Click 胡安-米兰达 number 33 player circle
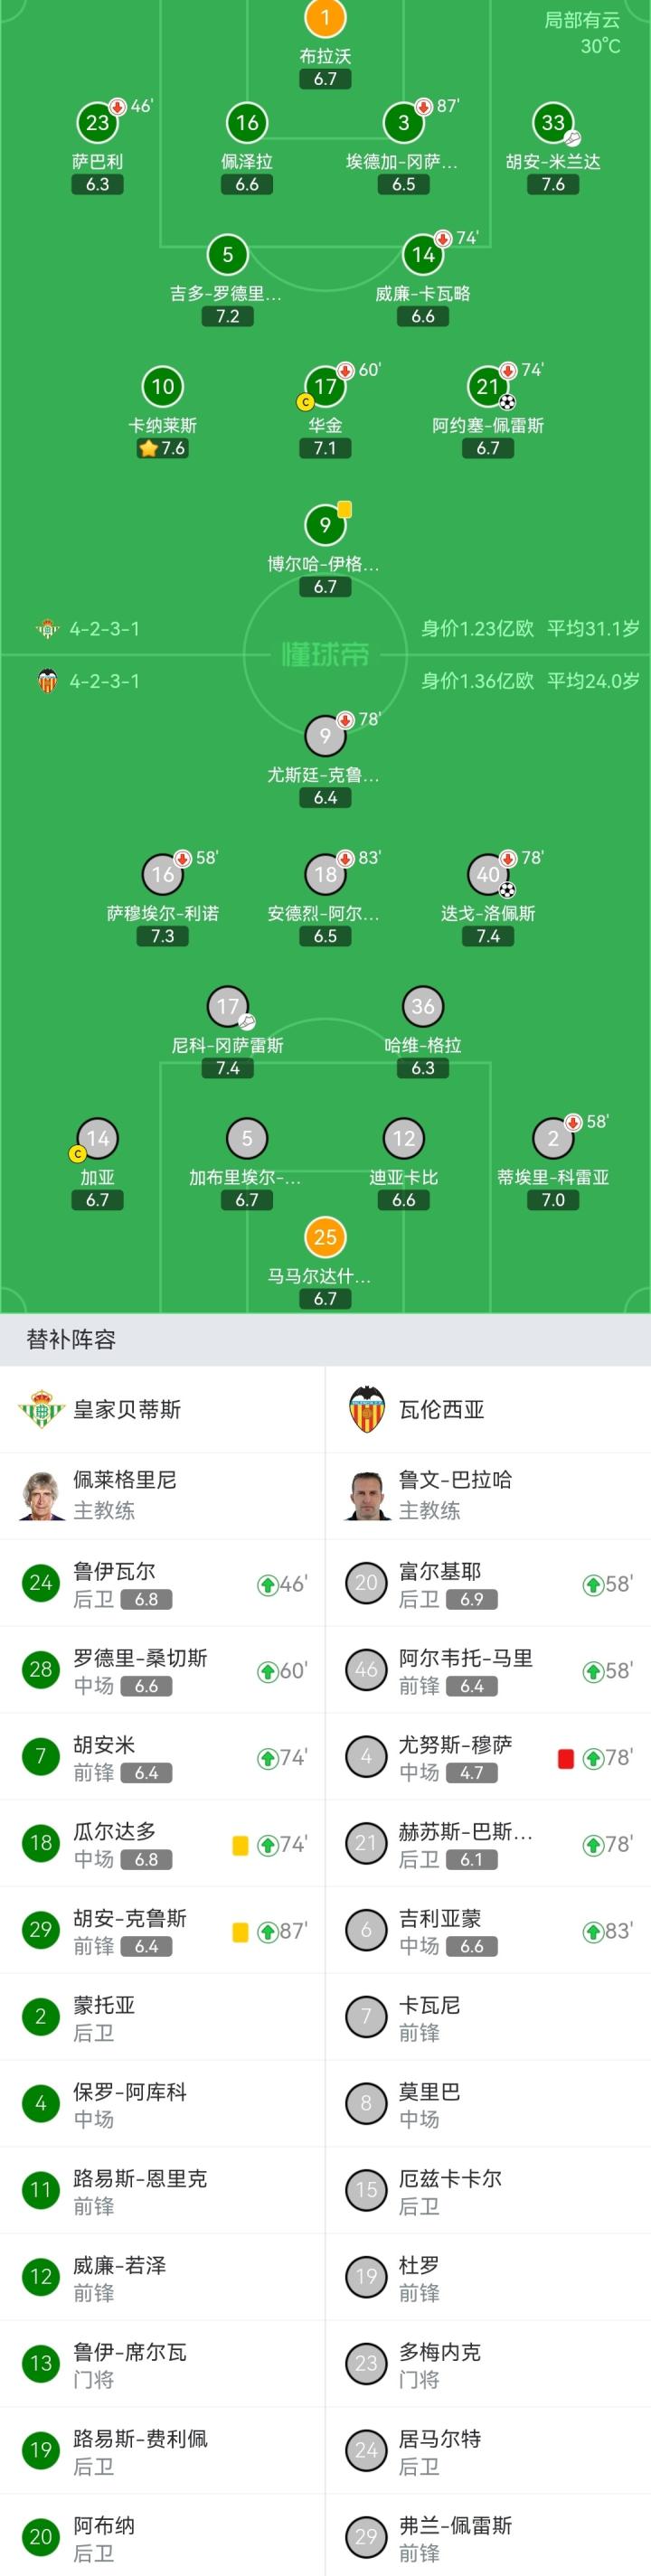This screenshot has width=651, height=2576. (x=553, y=123)
